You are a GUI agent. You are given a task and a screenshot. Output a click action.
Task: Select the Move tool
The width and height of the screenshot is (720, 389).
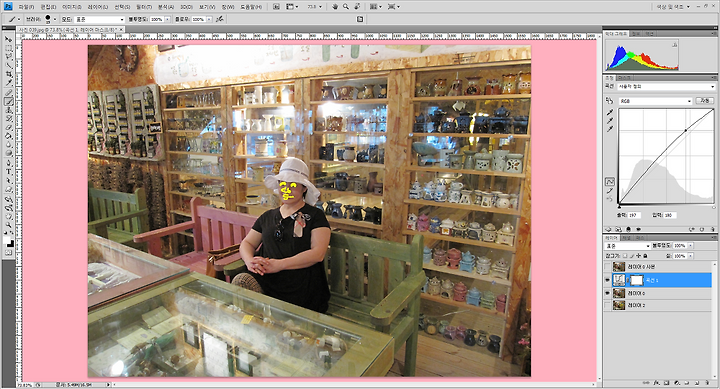coord(9,39)
